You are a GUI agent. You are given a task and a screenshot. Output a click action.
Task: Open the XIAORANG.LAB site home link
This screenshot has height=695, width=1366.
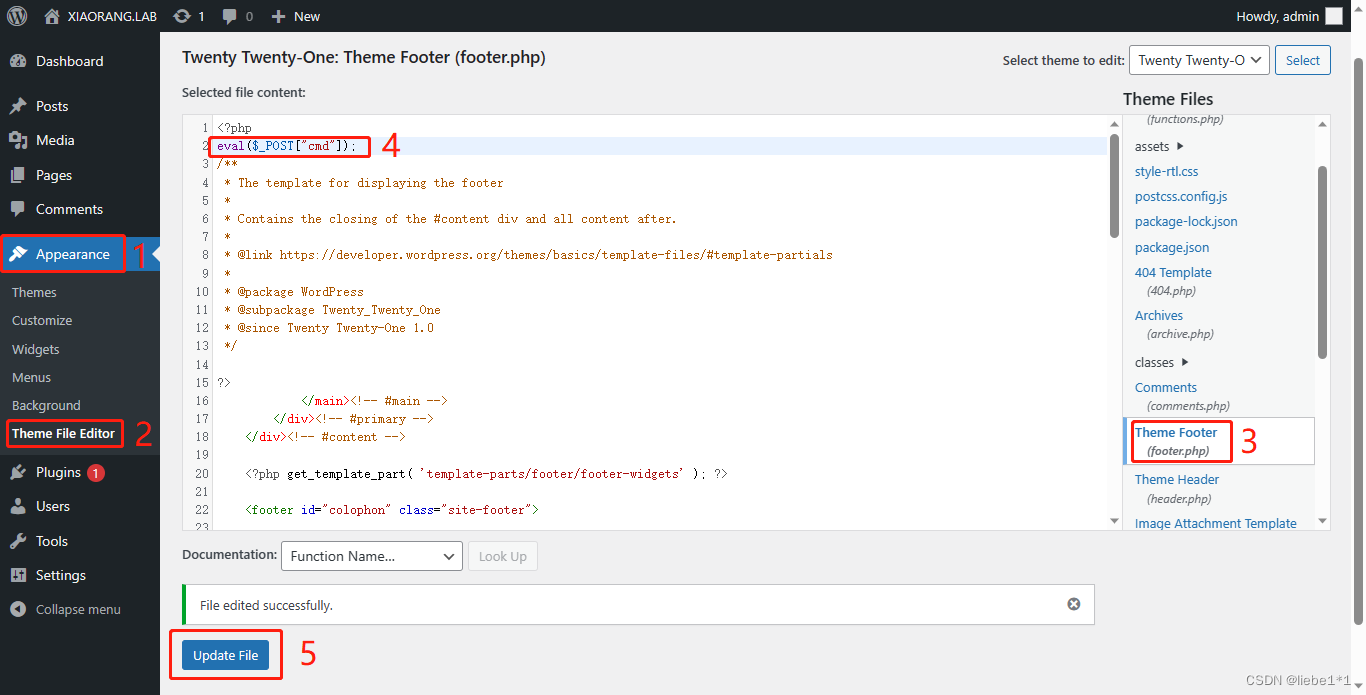[100, 16]
